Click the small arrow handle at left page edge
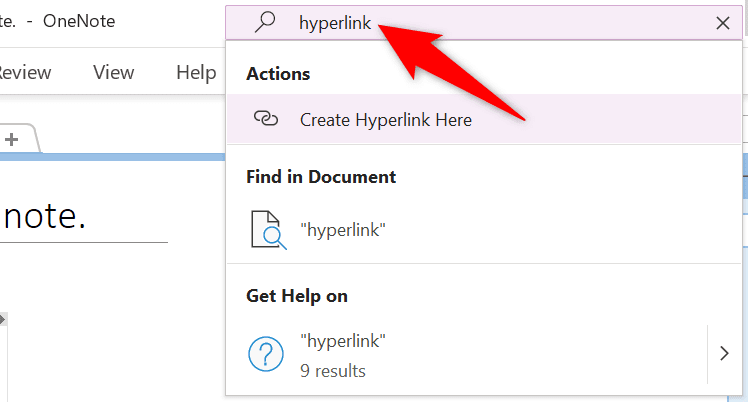This screenshot has width=748, height=402. (x=3, y=319)
